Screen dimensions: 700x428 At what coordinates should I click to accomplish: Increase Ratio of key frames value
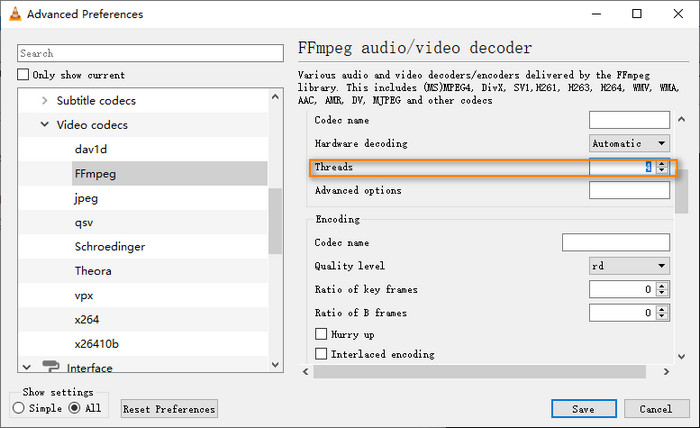[x=662, y=286]
